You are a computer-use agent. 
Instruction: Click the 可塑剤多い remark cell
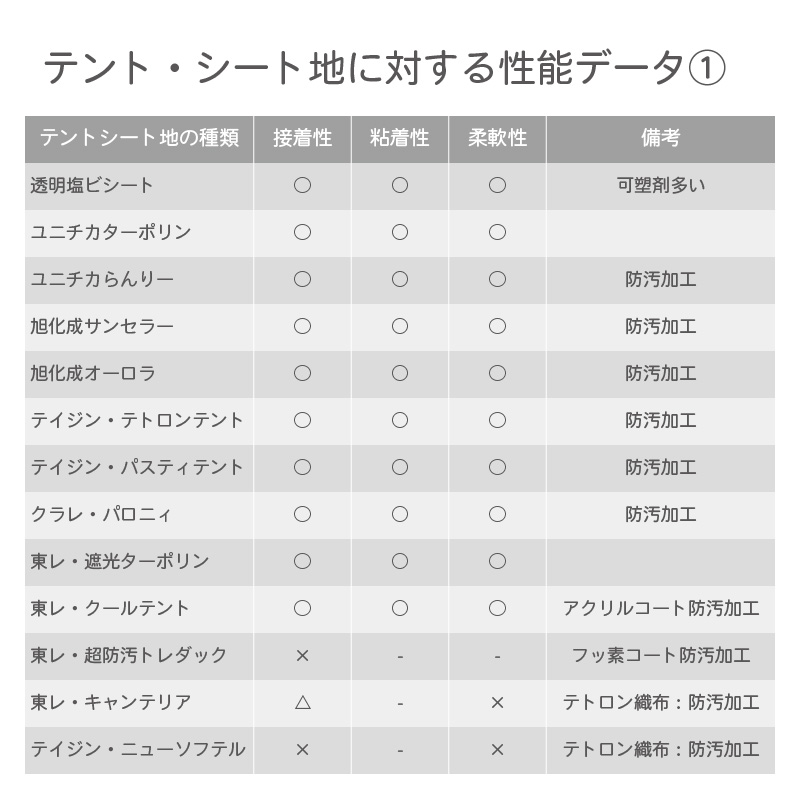660,185
